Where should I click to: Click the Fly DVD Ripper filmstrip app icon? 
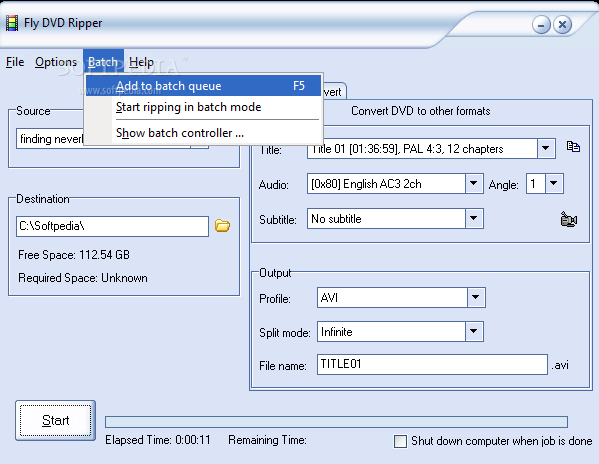coord(12,23)
